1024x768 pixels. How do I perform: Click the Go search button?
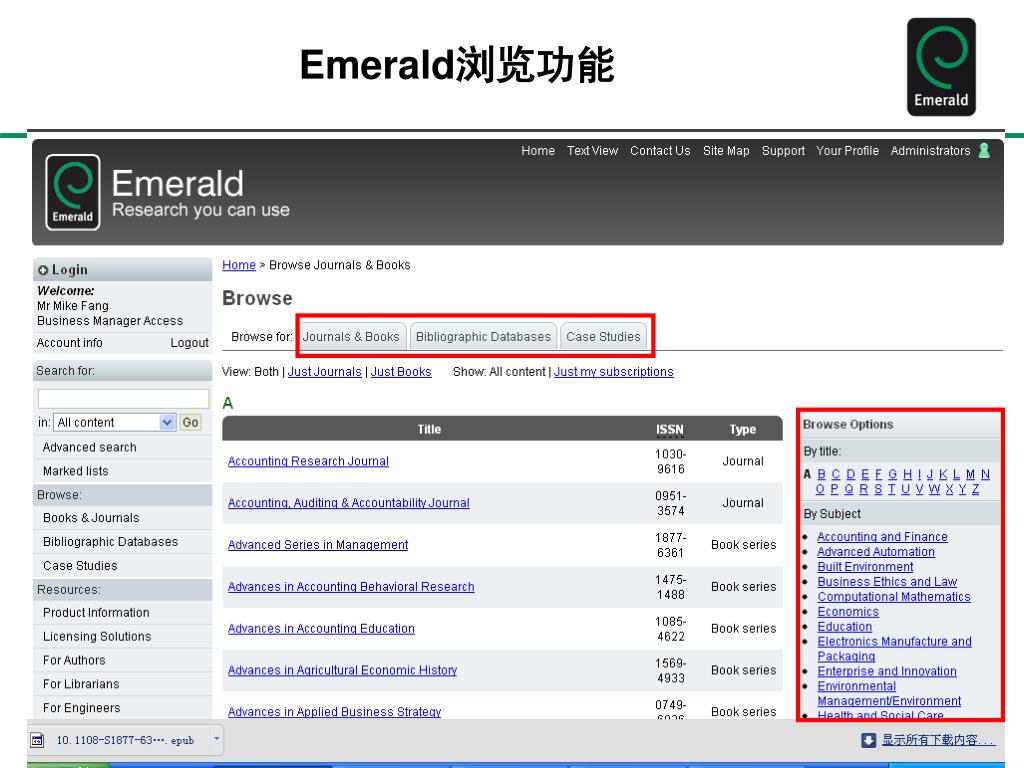pos(191,423)
